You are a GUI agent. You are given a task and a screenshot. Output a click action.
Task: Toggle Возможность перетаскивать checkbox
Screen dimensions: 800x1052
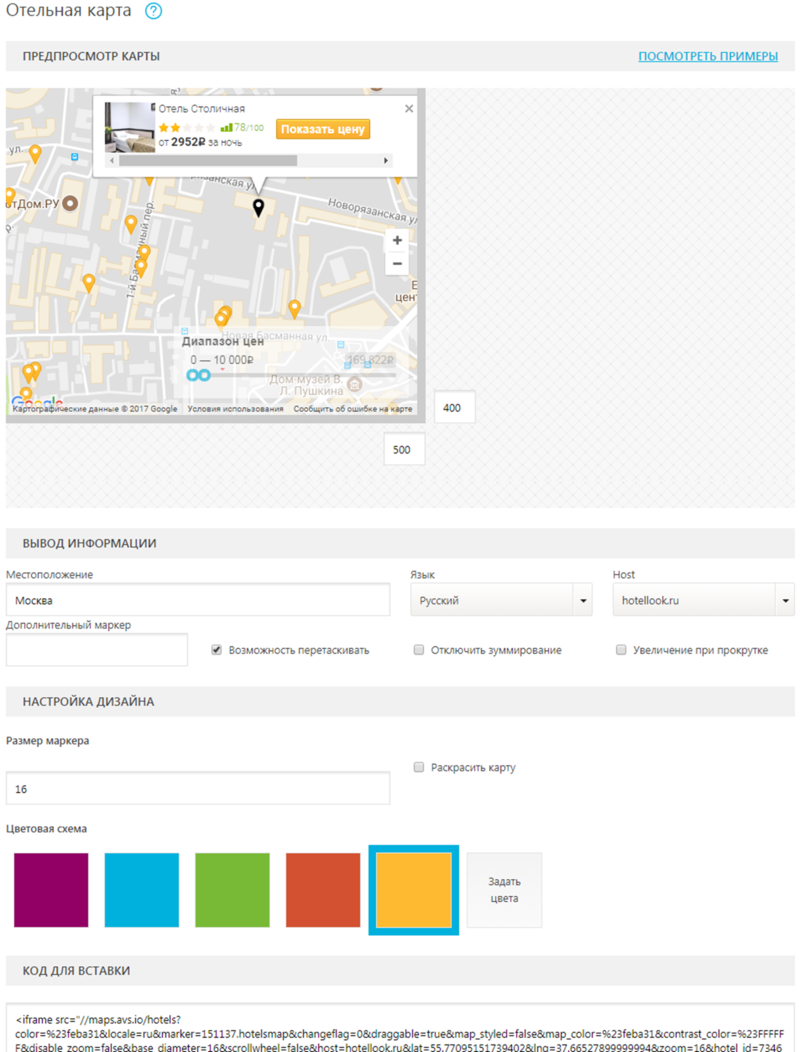[216, 650]
